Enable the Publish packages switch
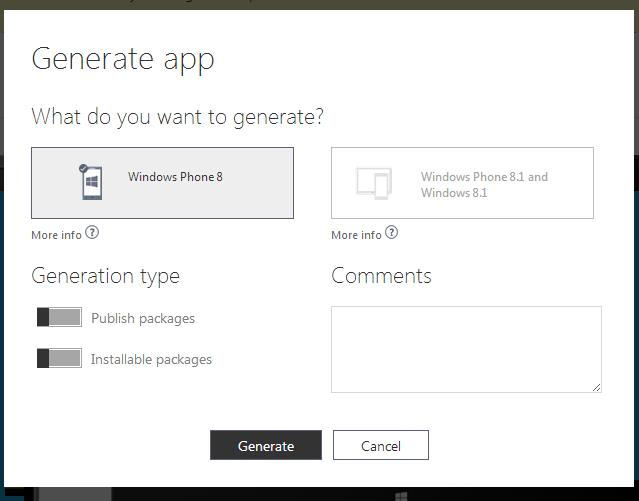This screenshot has height=501, width=639. [59, 317]
